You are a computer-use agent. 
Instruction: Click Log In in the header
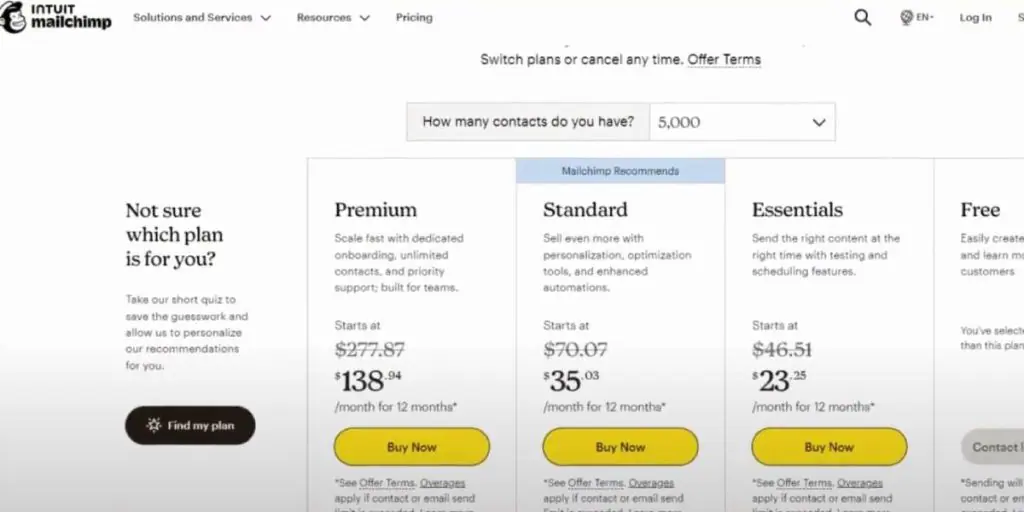click(x=975, y=18)
